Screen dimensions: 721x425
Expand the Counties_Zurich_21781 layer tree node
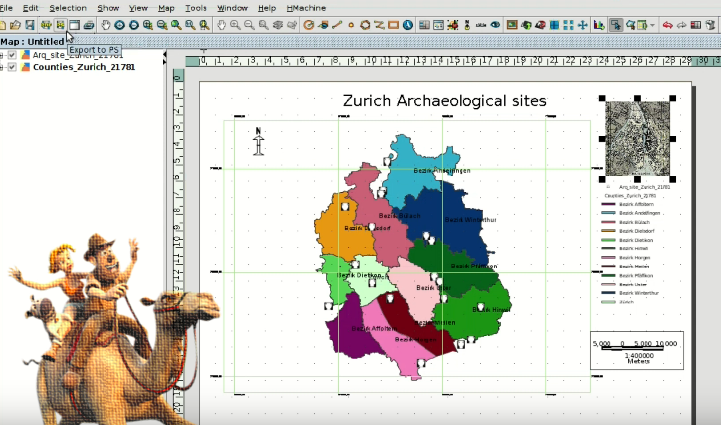(3, 68)
